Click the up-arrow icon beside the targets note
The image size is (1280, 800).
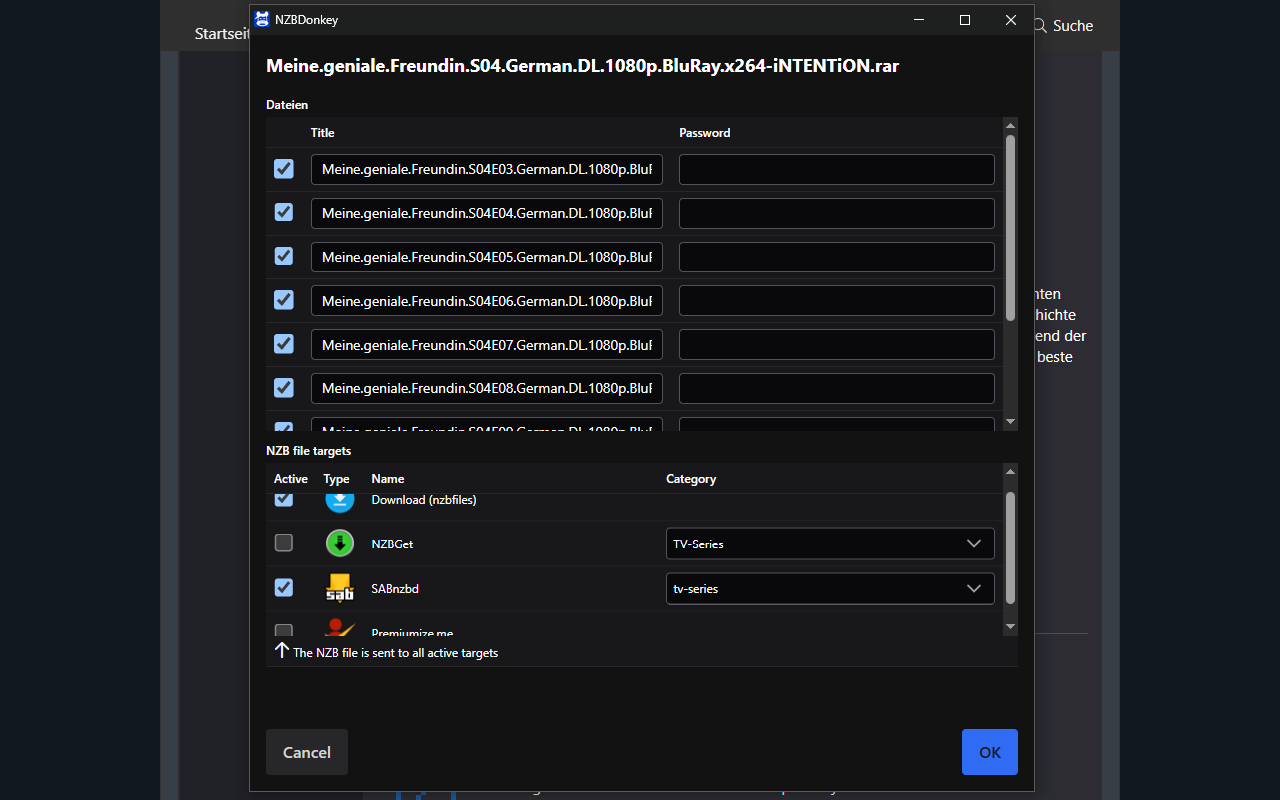click(x=280, y=650)
